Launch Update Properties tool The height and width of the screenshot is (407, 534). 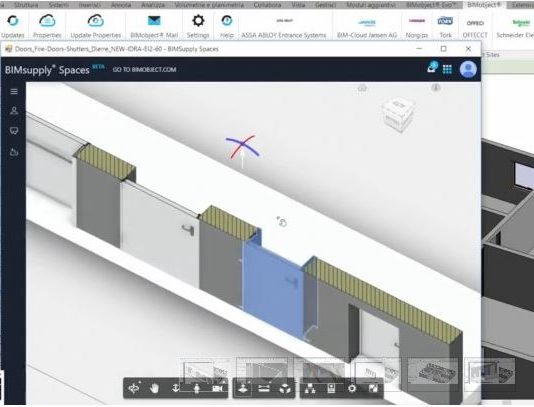coord(96,26)
